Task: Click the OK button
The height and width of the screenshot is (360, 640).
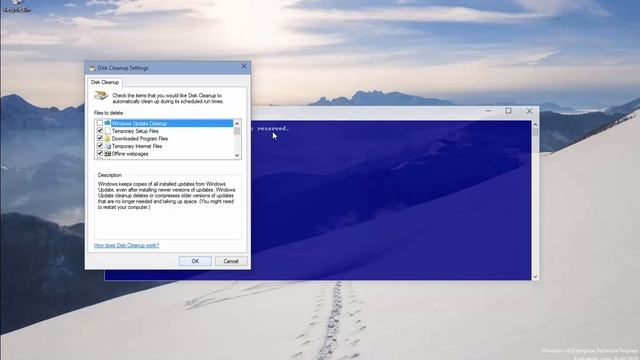Action: [195, 261]
